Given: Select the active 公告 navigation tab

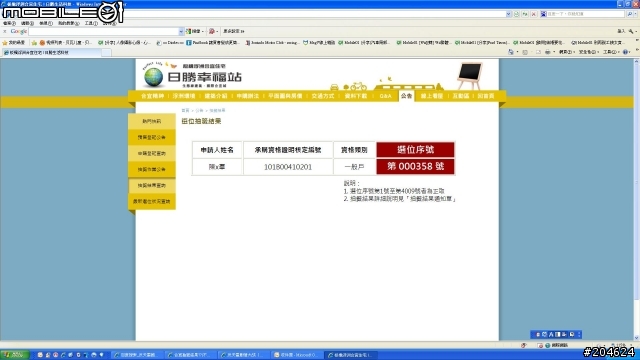Looking at the screenshot, I should (x=406, y=96).
